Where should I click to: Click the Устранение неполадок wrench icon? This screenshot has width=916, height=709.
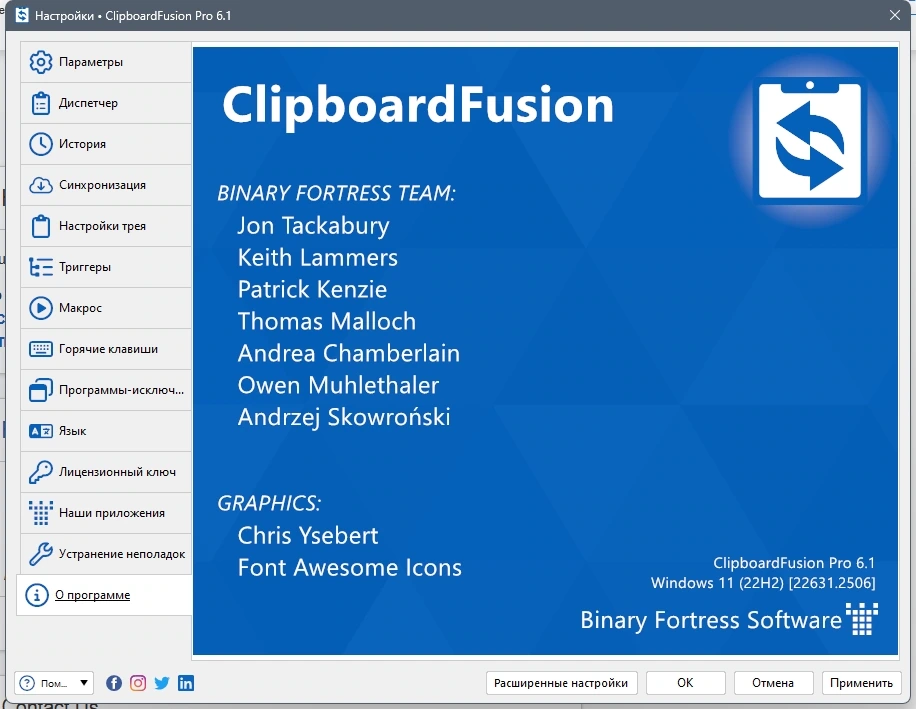pos(40,554)
